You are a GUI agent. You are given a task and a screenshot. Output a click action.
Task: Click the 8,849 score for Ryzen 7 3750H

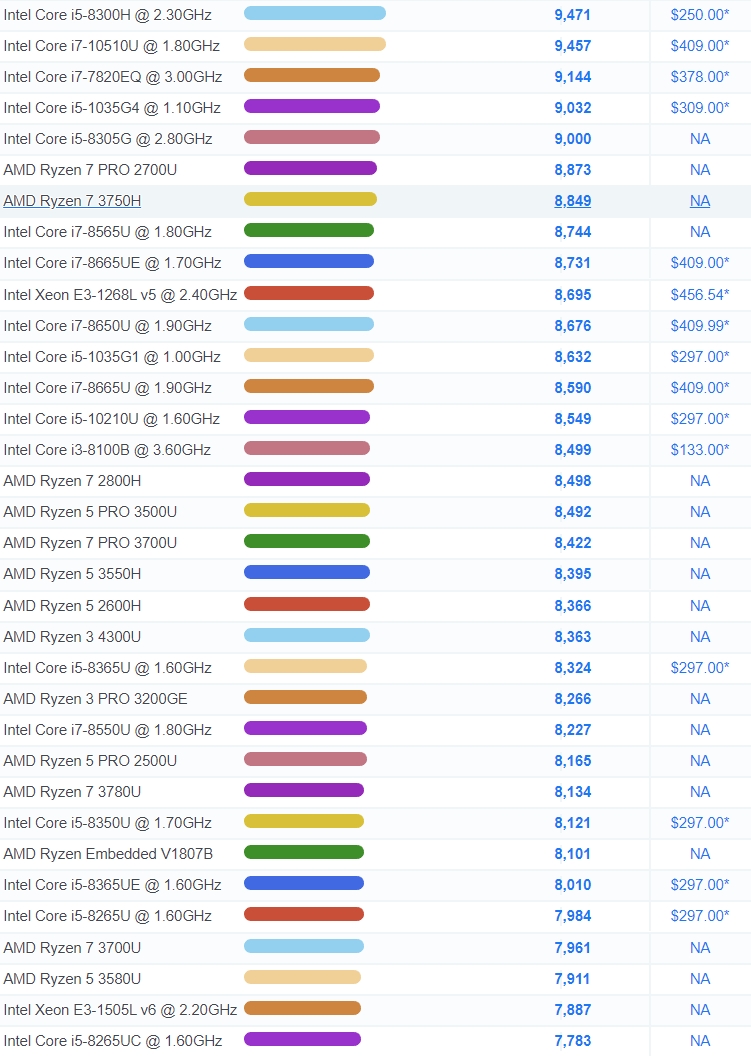tap(573, 201)
